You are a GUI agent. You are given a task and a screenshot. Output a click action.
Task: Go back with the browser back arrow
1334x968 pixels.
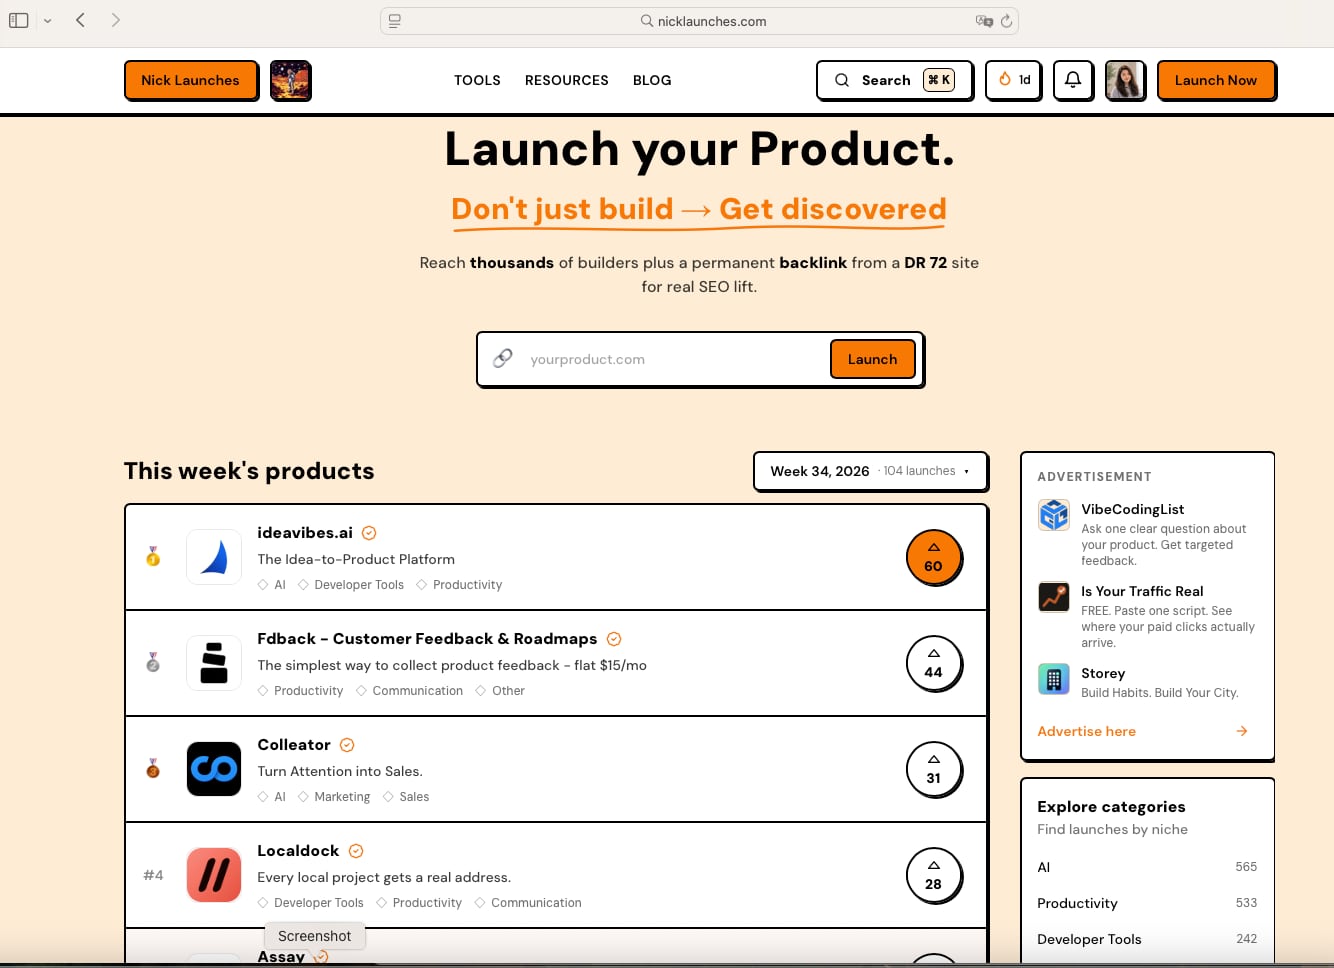tap(81, 20)
